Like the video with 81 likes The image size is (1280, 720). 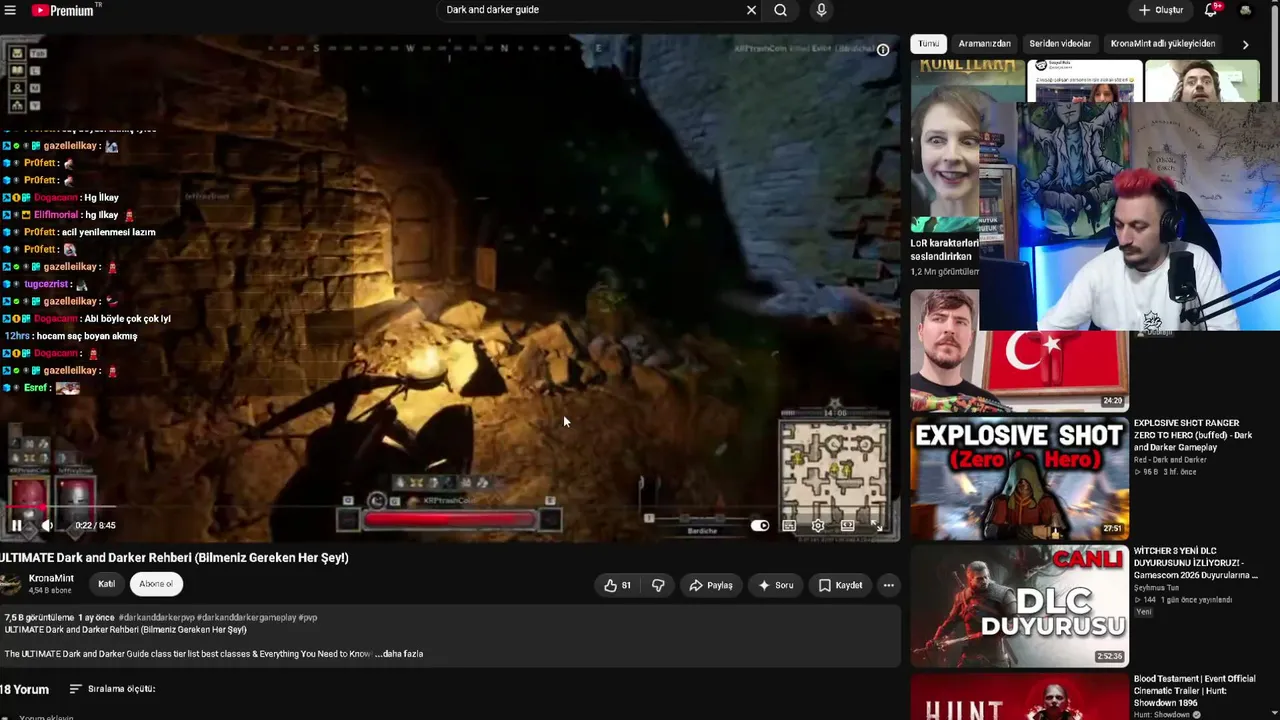[x=618, y=585]
